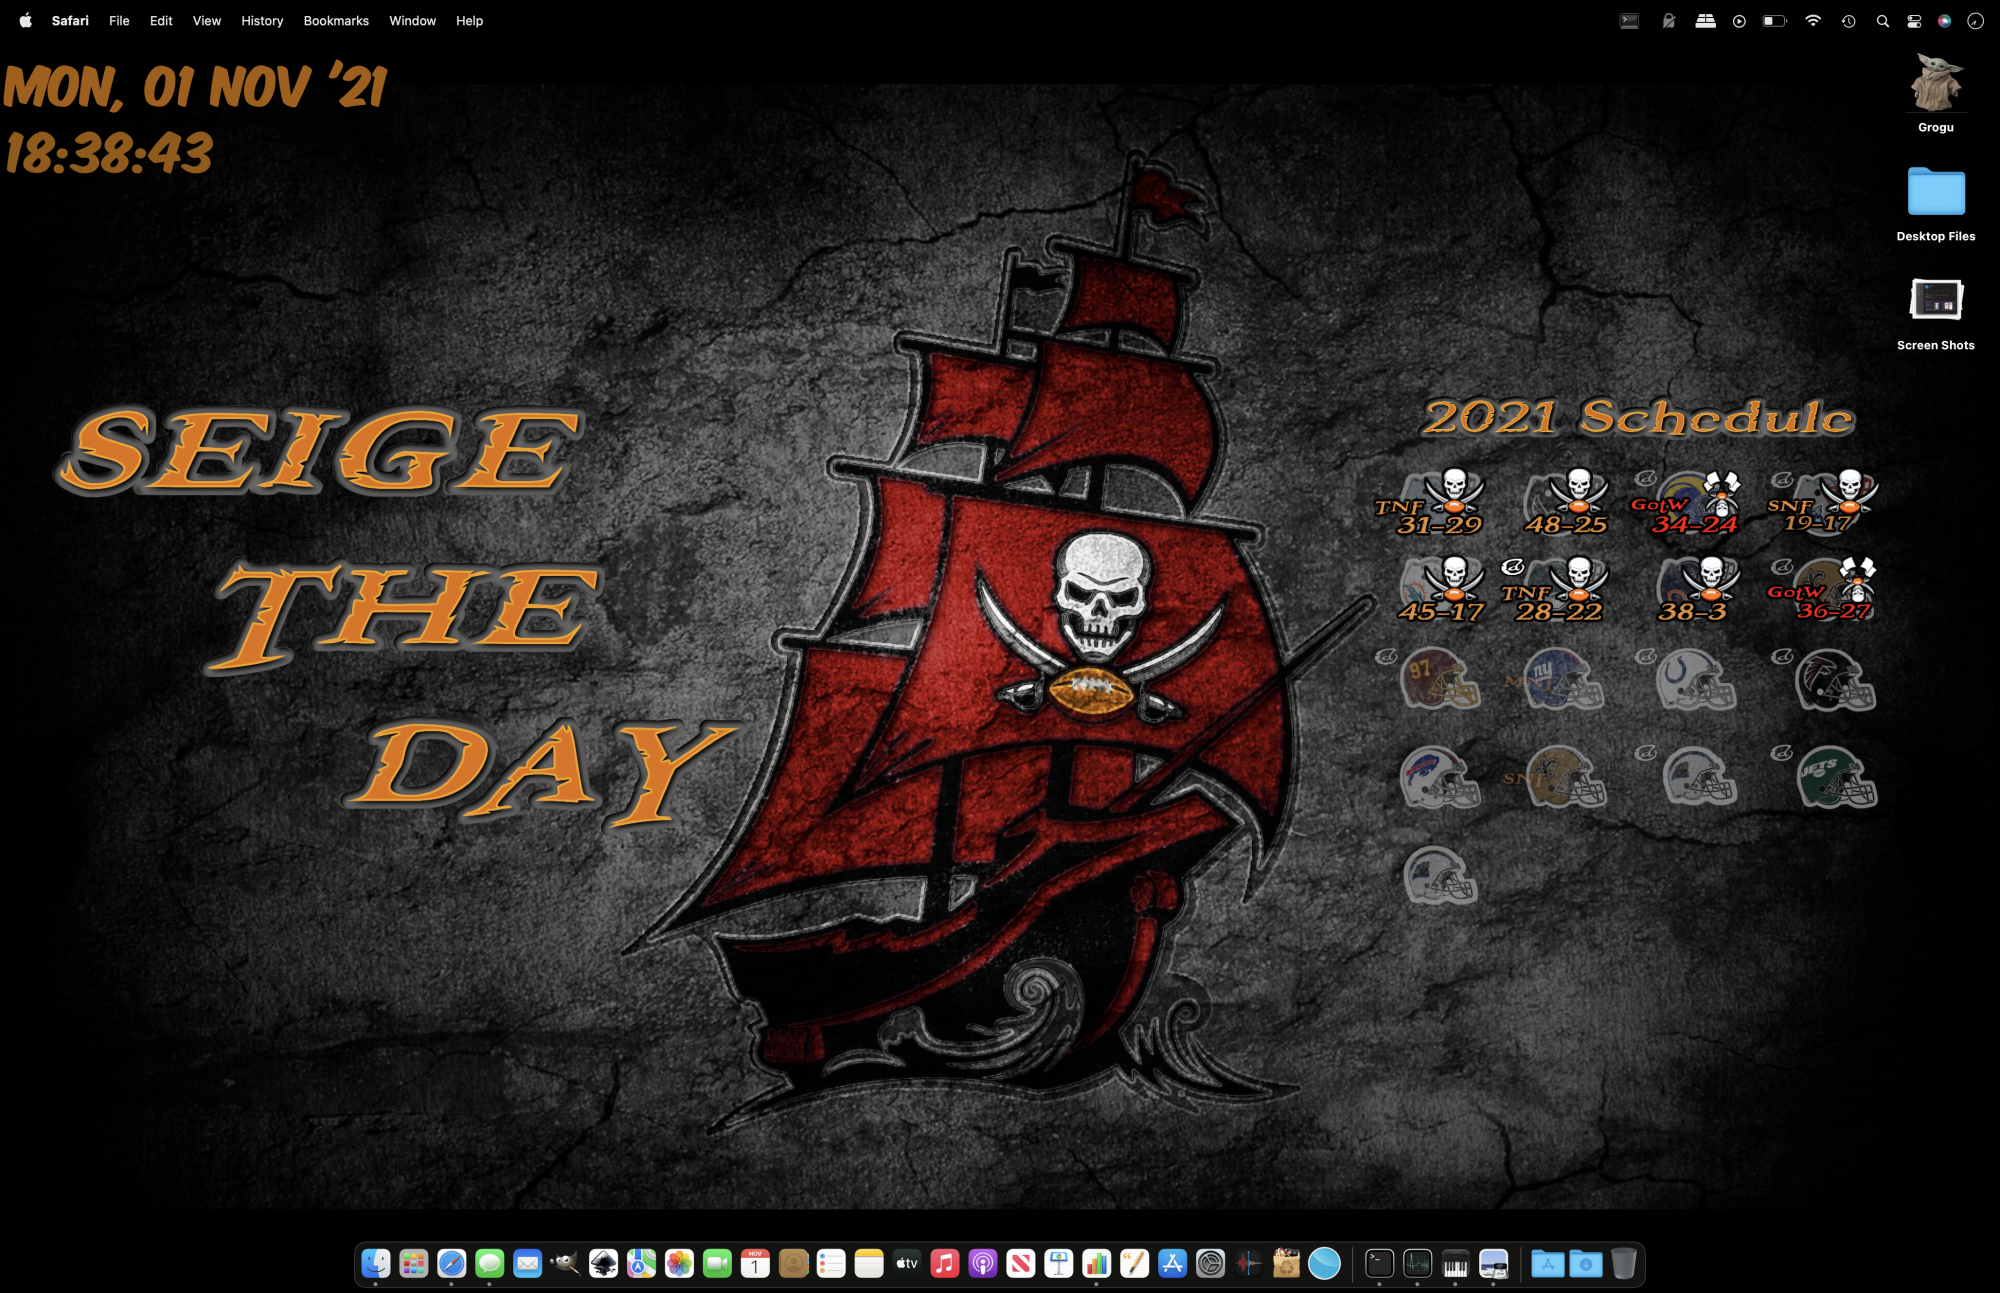
Task: Show battery status in menu bar
Action: [1774, 20]
